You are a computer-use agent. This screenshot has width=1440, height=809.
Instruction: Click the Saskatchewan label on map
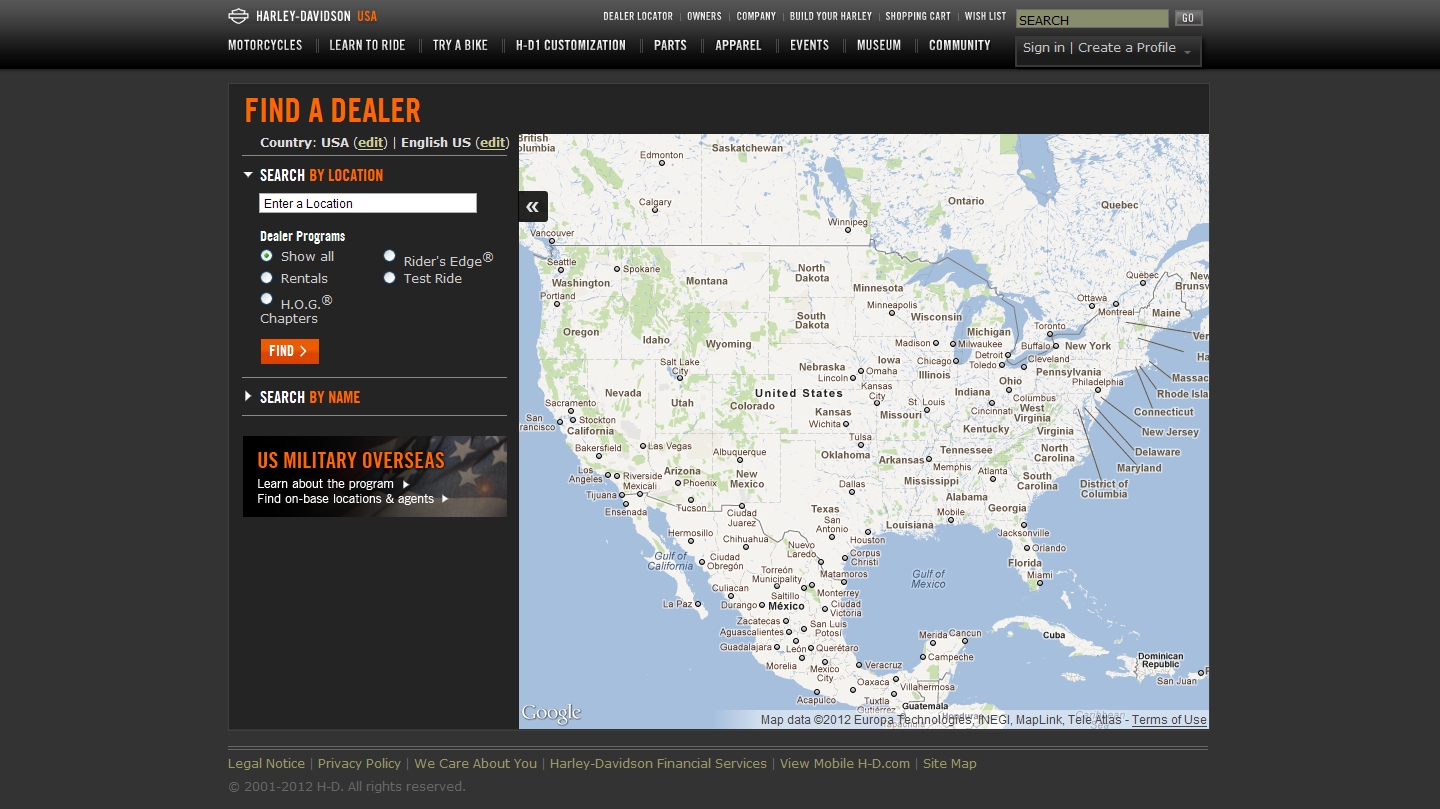pyautogui.click(x=747, y=148)
